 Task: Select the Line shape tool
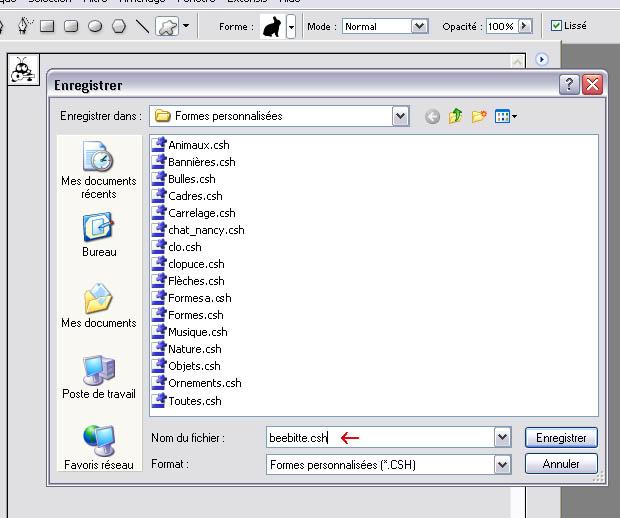click(x=142, y=26)
